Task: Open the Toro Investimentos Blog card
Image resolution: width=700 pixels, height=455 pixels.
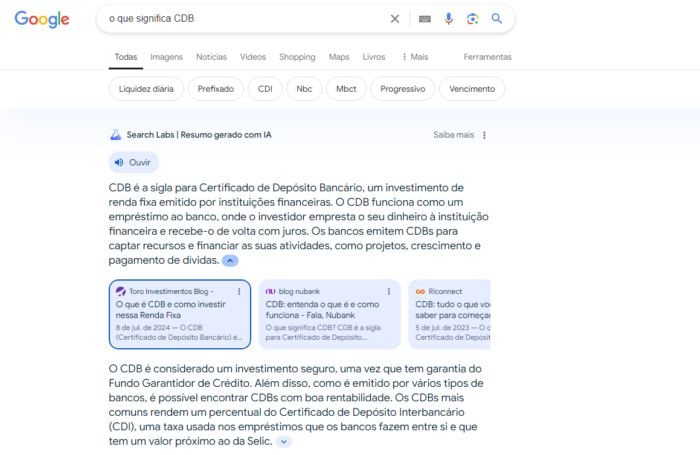Action: [180, 314]
